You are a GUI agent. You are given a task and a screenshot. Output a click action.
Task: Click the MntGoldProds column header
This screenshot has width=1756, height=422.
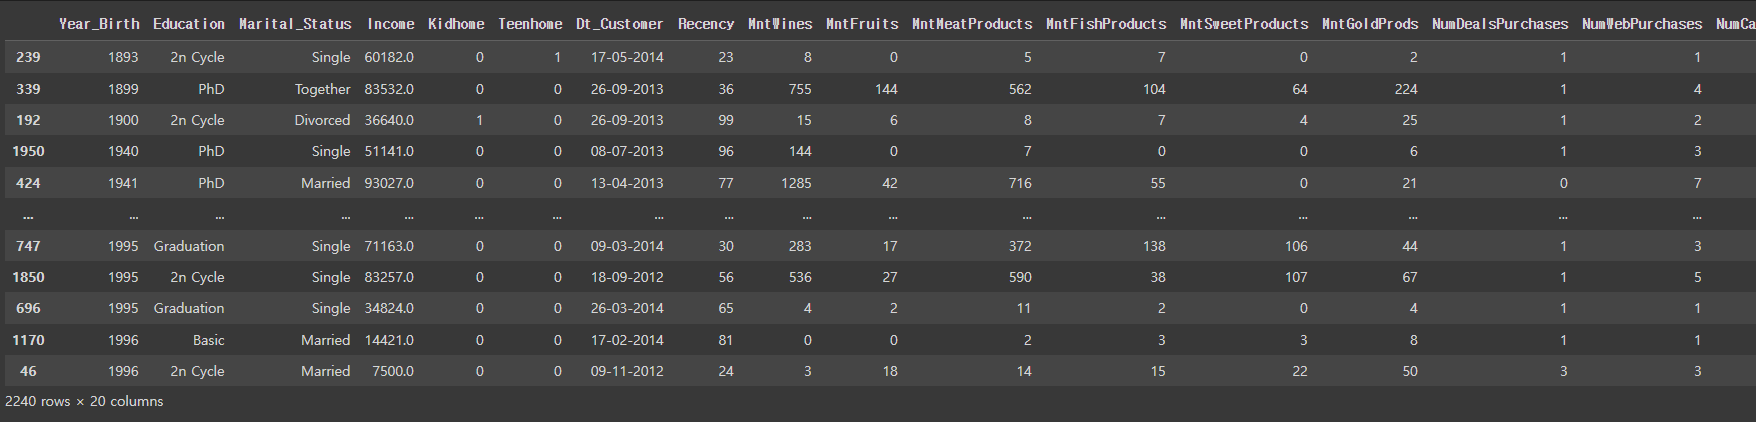click(x=1370, y=24)
